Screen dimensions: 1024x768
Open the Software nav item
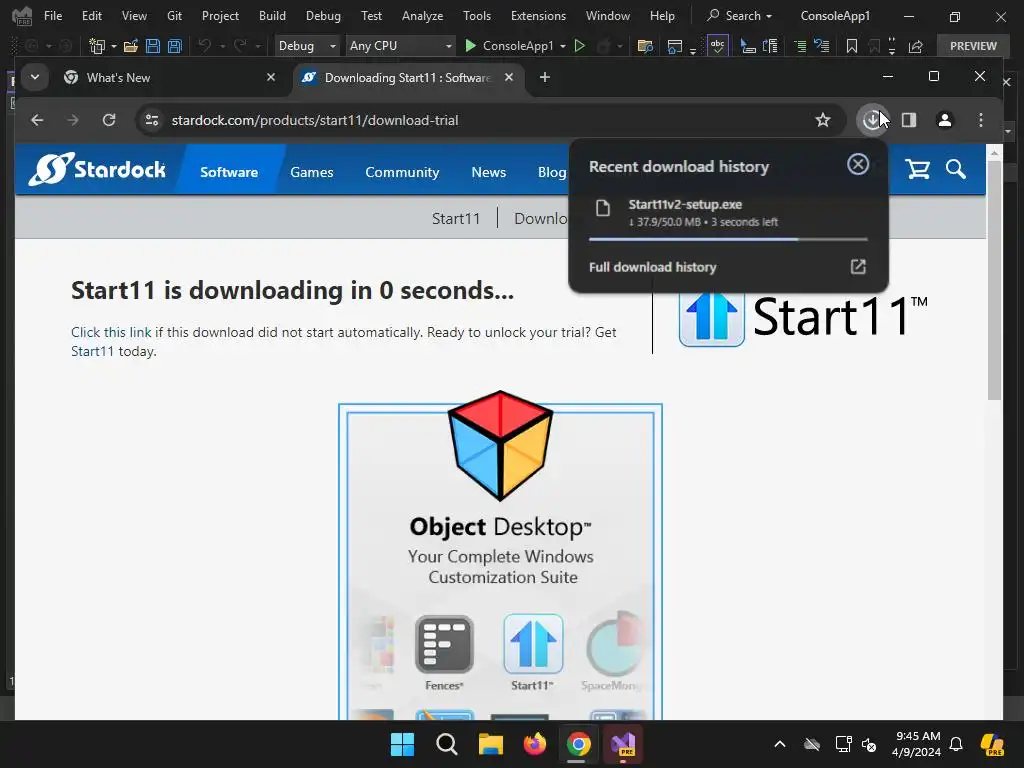tap(229, 172)
